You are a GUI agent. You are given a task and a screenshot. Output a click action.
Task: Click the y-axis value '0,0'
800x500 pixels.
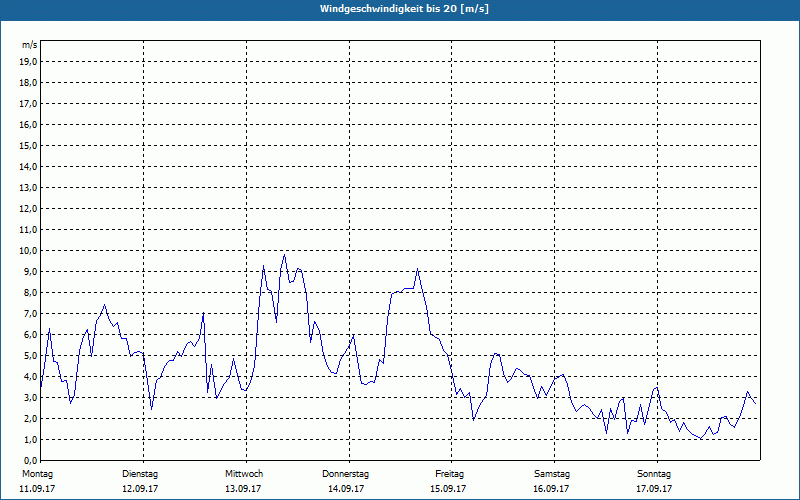pyautogui.click(x=30, y=461)
